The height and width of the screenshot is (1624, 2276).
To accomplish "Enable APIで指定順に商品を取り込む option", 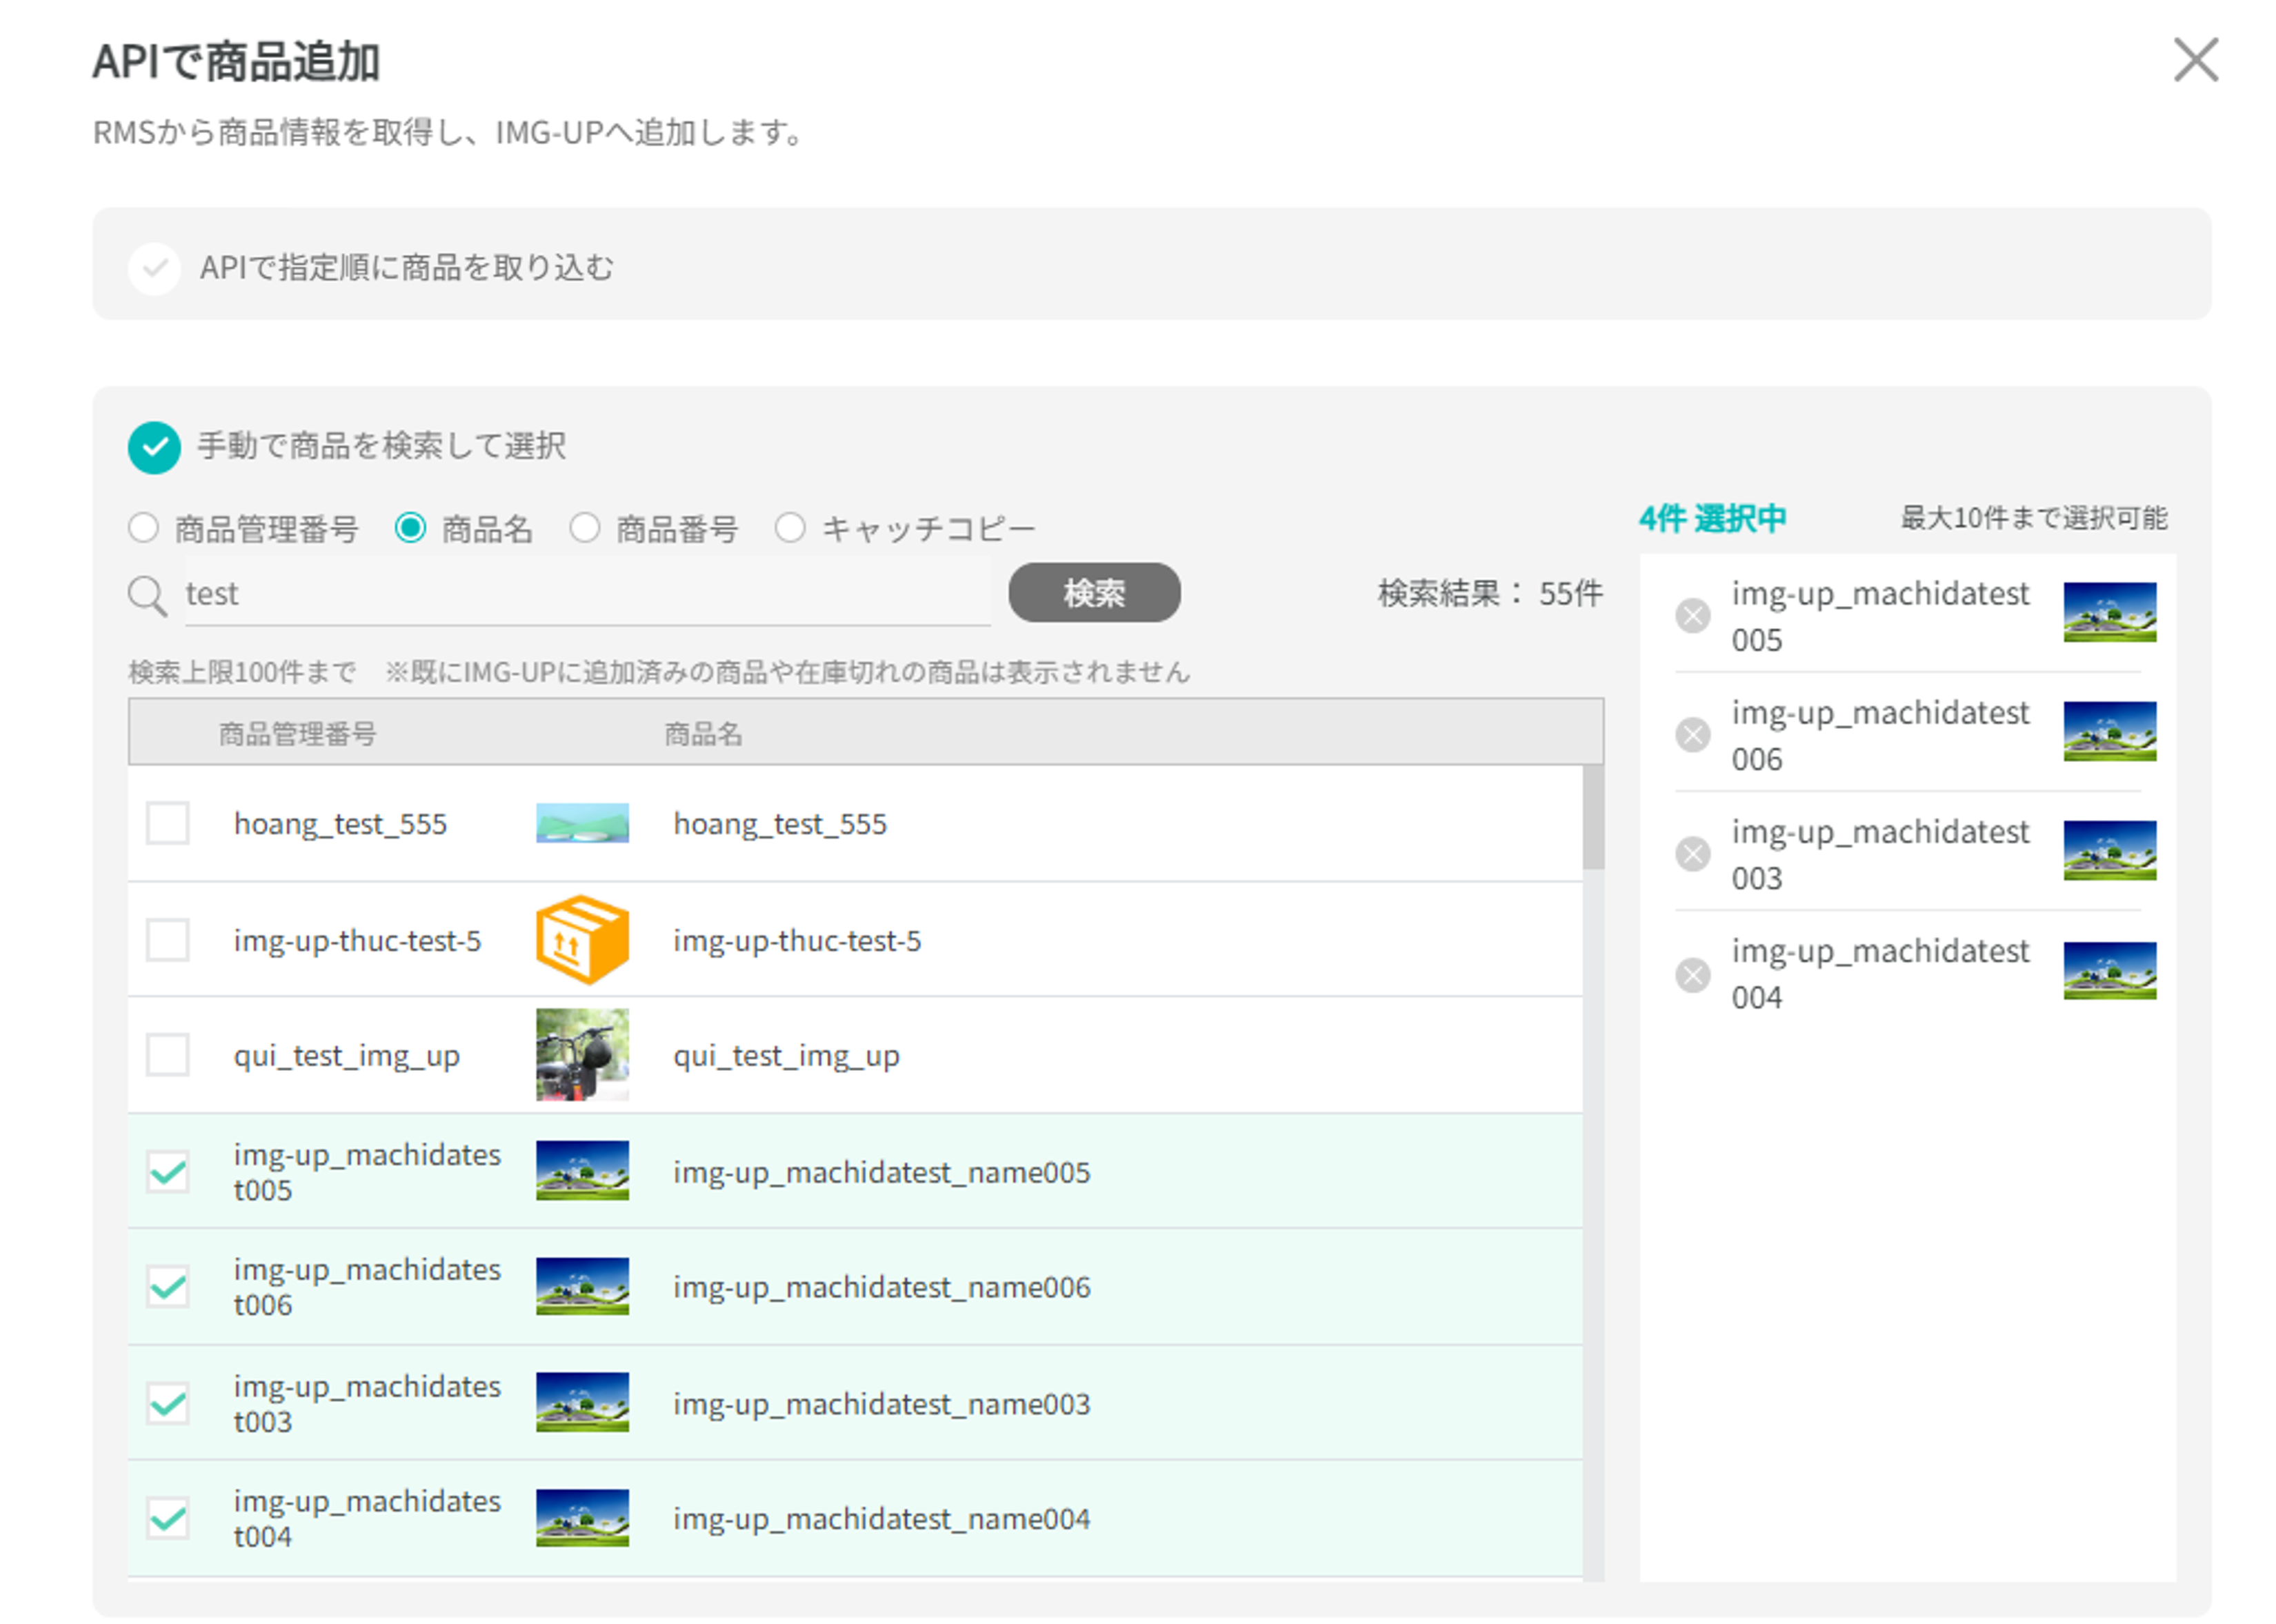I will click(154, 268).
